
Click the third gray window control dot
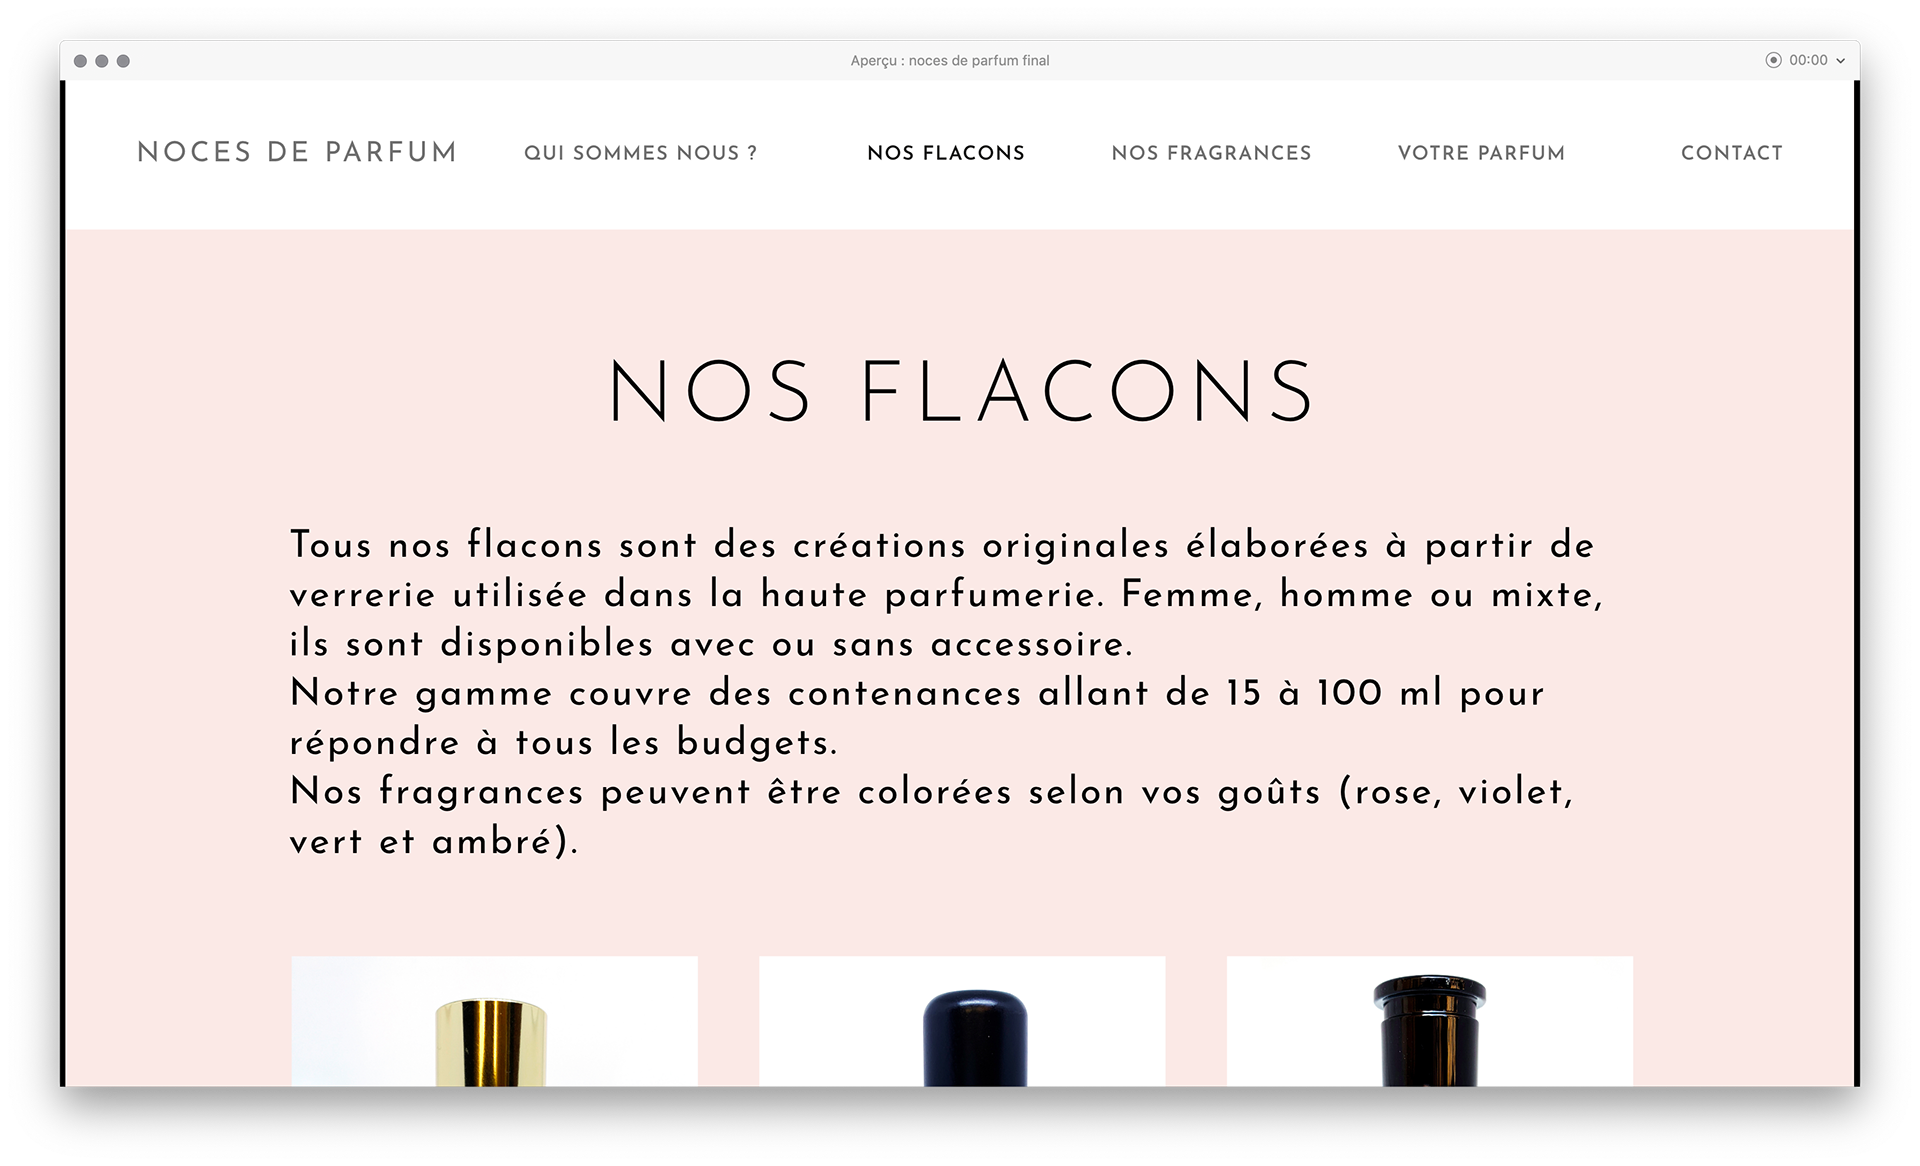123,61
